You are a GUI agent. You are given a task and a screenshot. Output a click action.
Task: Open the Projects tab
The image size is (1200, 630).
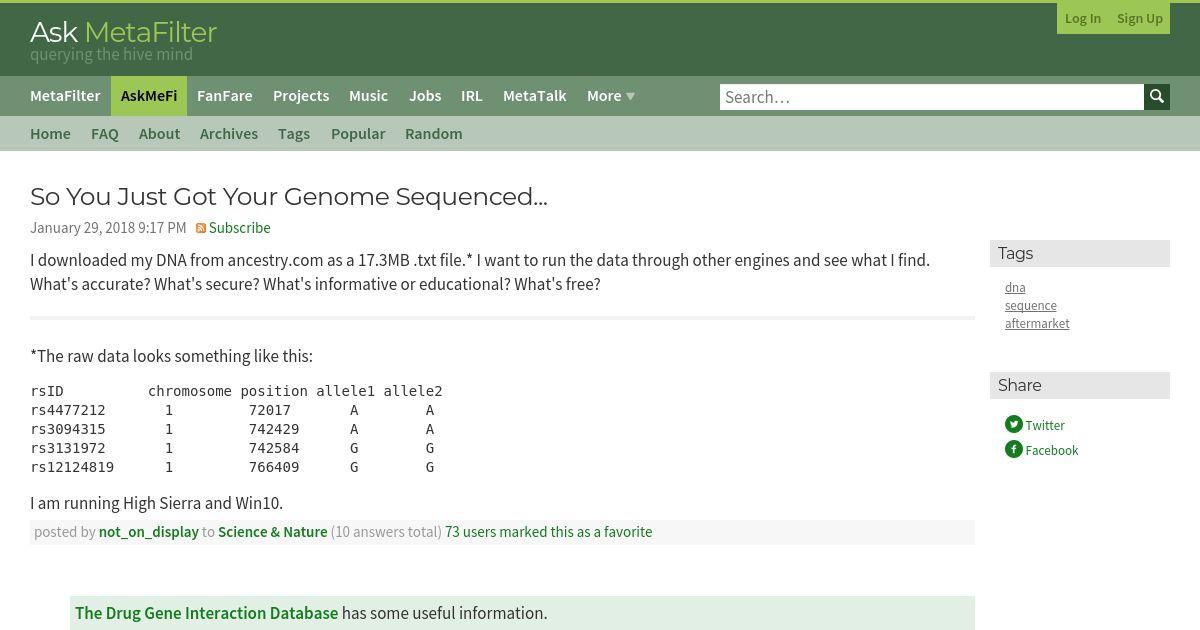pyautogui.click(x=301, y=96)
